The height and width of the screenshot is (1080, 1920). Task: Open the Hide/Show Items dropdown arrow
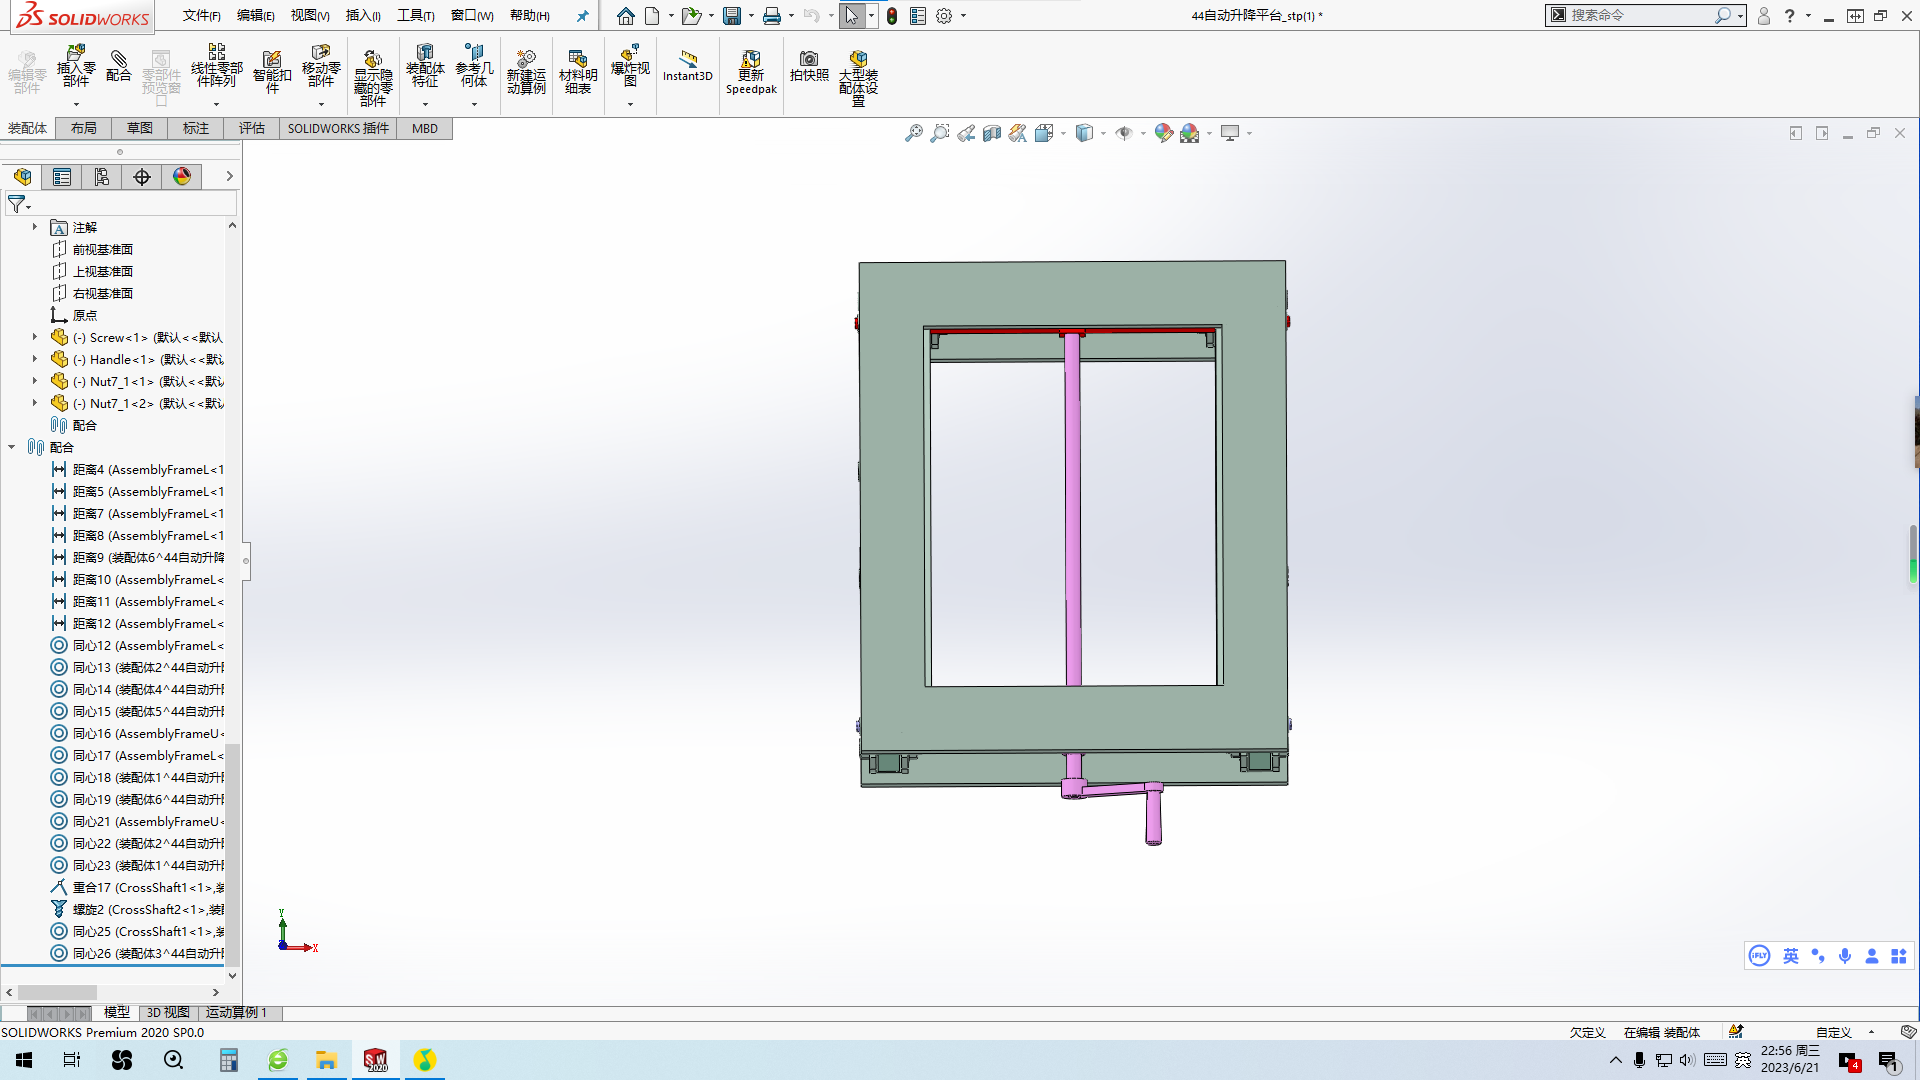tap(1143, 133)
